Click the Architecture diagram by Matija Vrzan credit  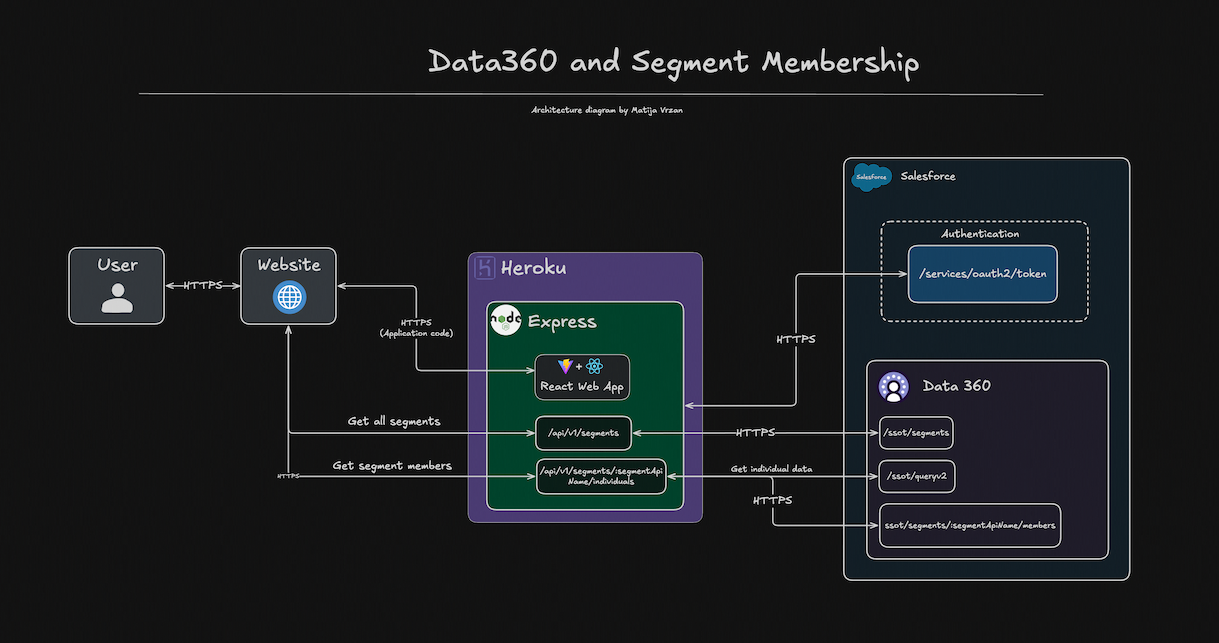[607, 111]
